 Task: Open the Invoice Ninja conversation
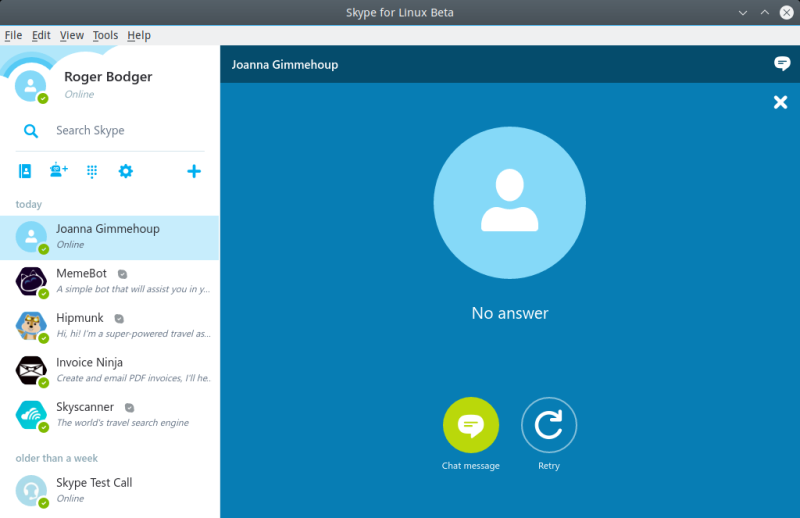[x=110, y=371]
